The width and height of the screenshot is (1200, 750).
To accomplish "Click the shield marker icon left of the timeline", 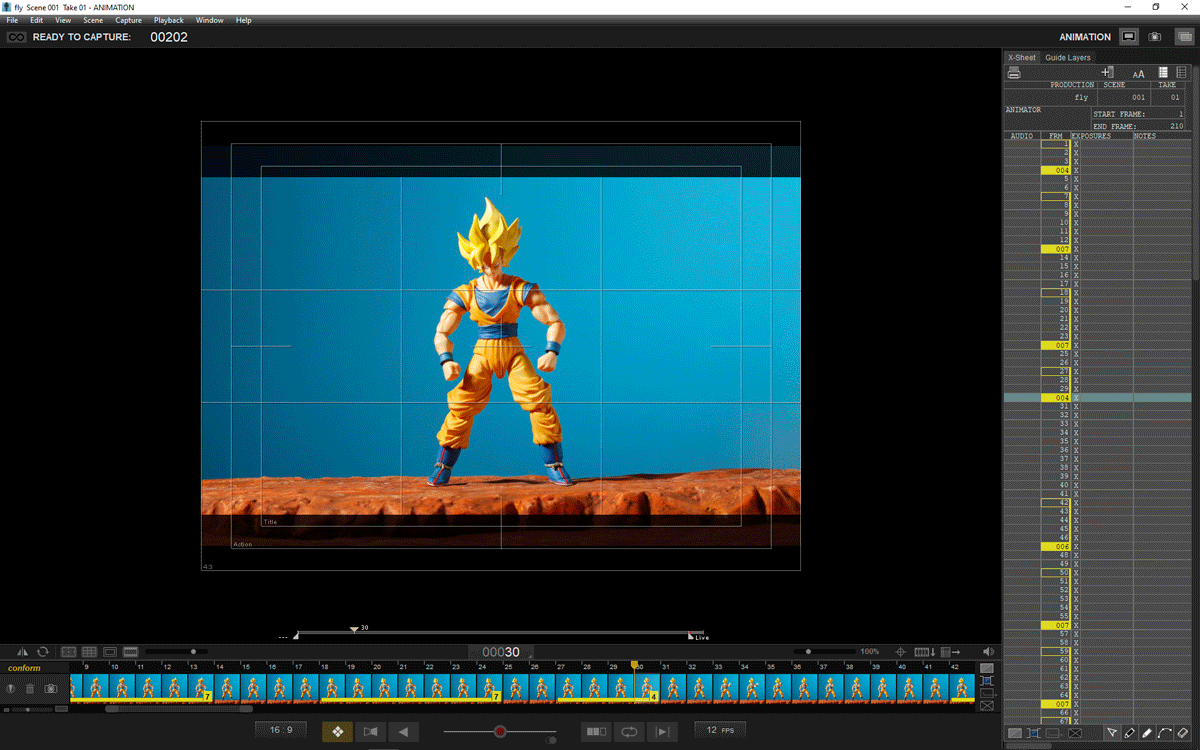I will click(x=10, y=689).
